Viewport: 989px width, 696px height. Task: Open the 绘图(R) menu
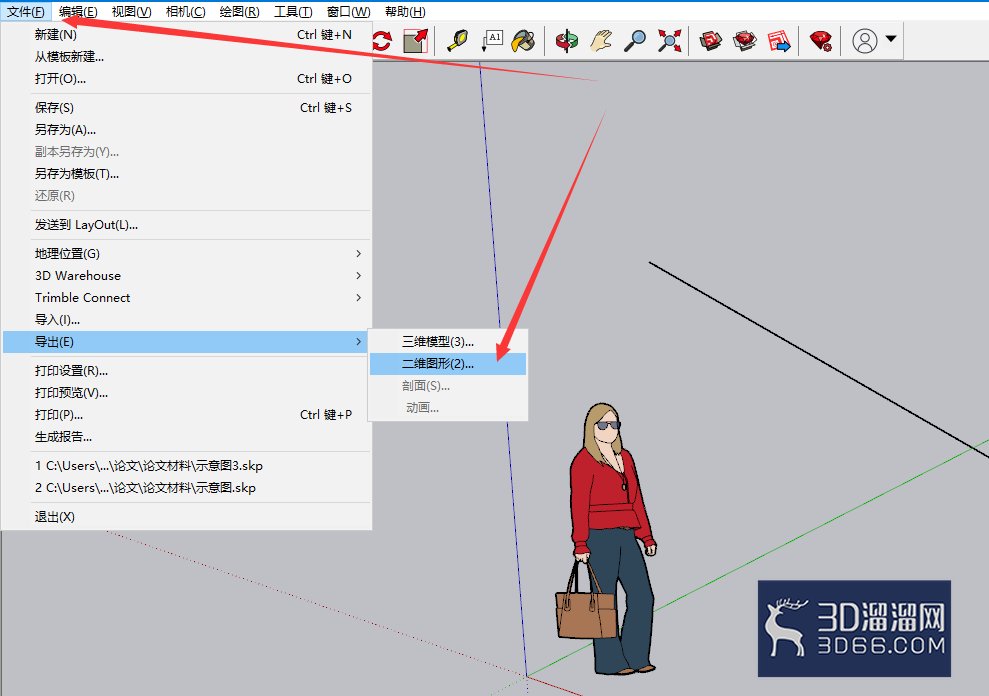coord(240,12)
